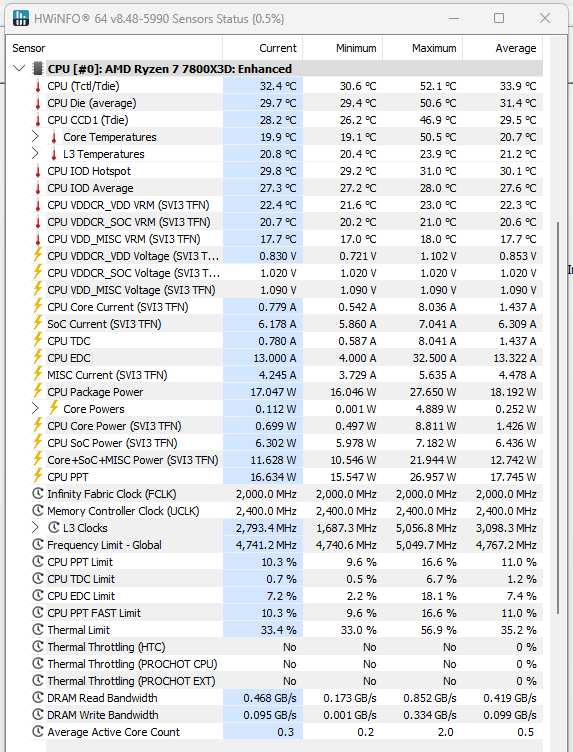Click clock icon beside DRAM Read Bandwidth
This screenshot has height=752, width=573.
pyautogui.click(x=38, y=697)
